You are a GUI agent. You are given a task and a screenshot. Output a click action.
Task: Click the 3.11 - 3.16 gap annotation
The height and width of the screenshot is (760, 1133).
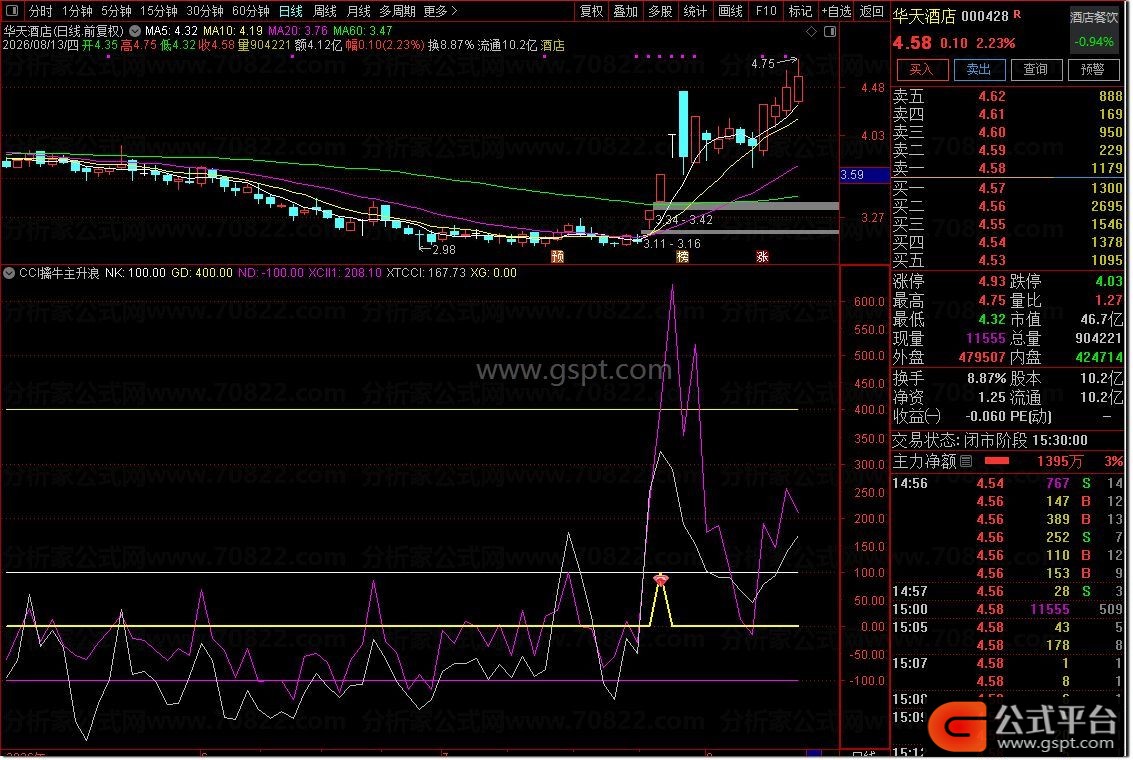point(672,243)
